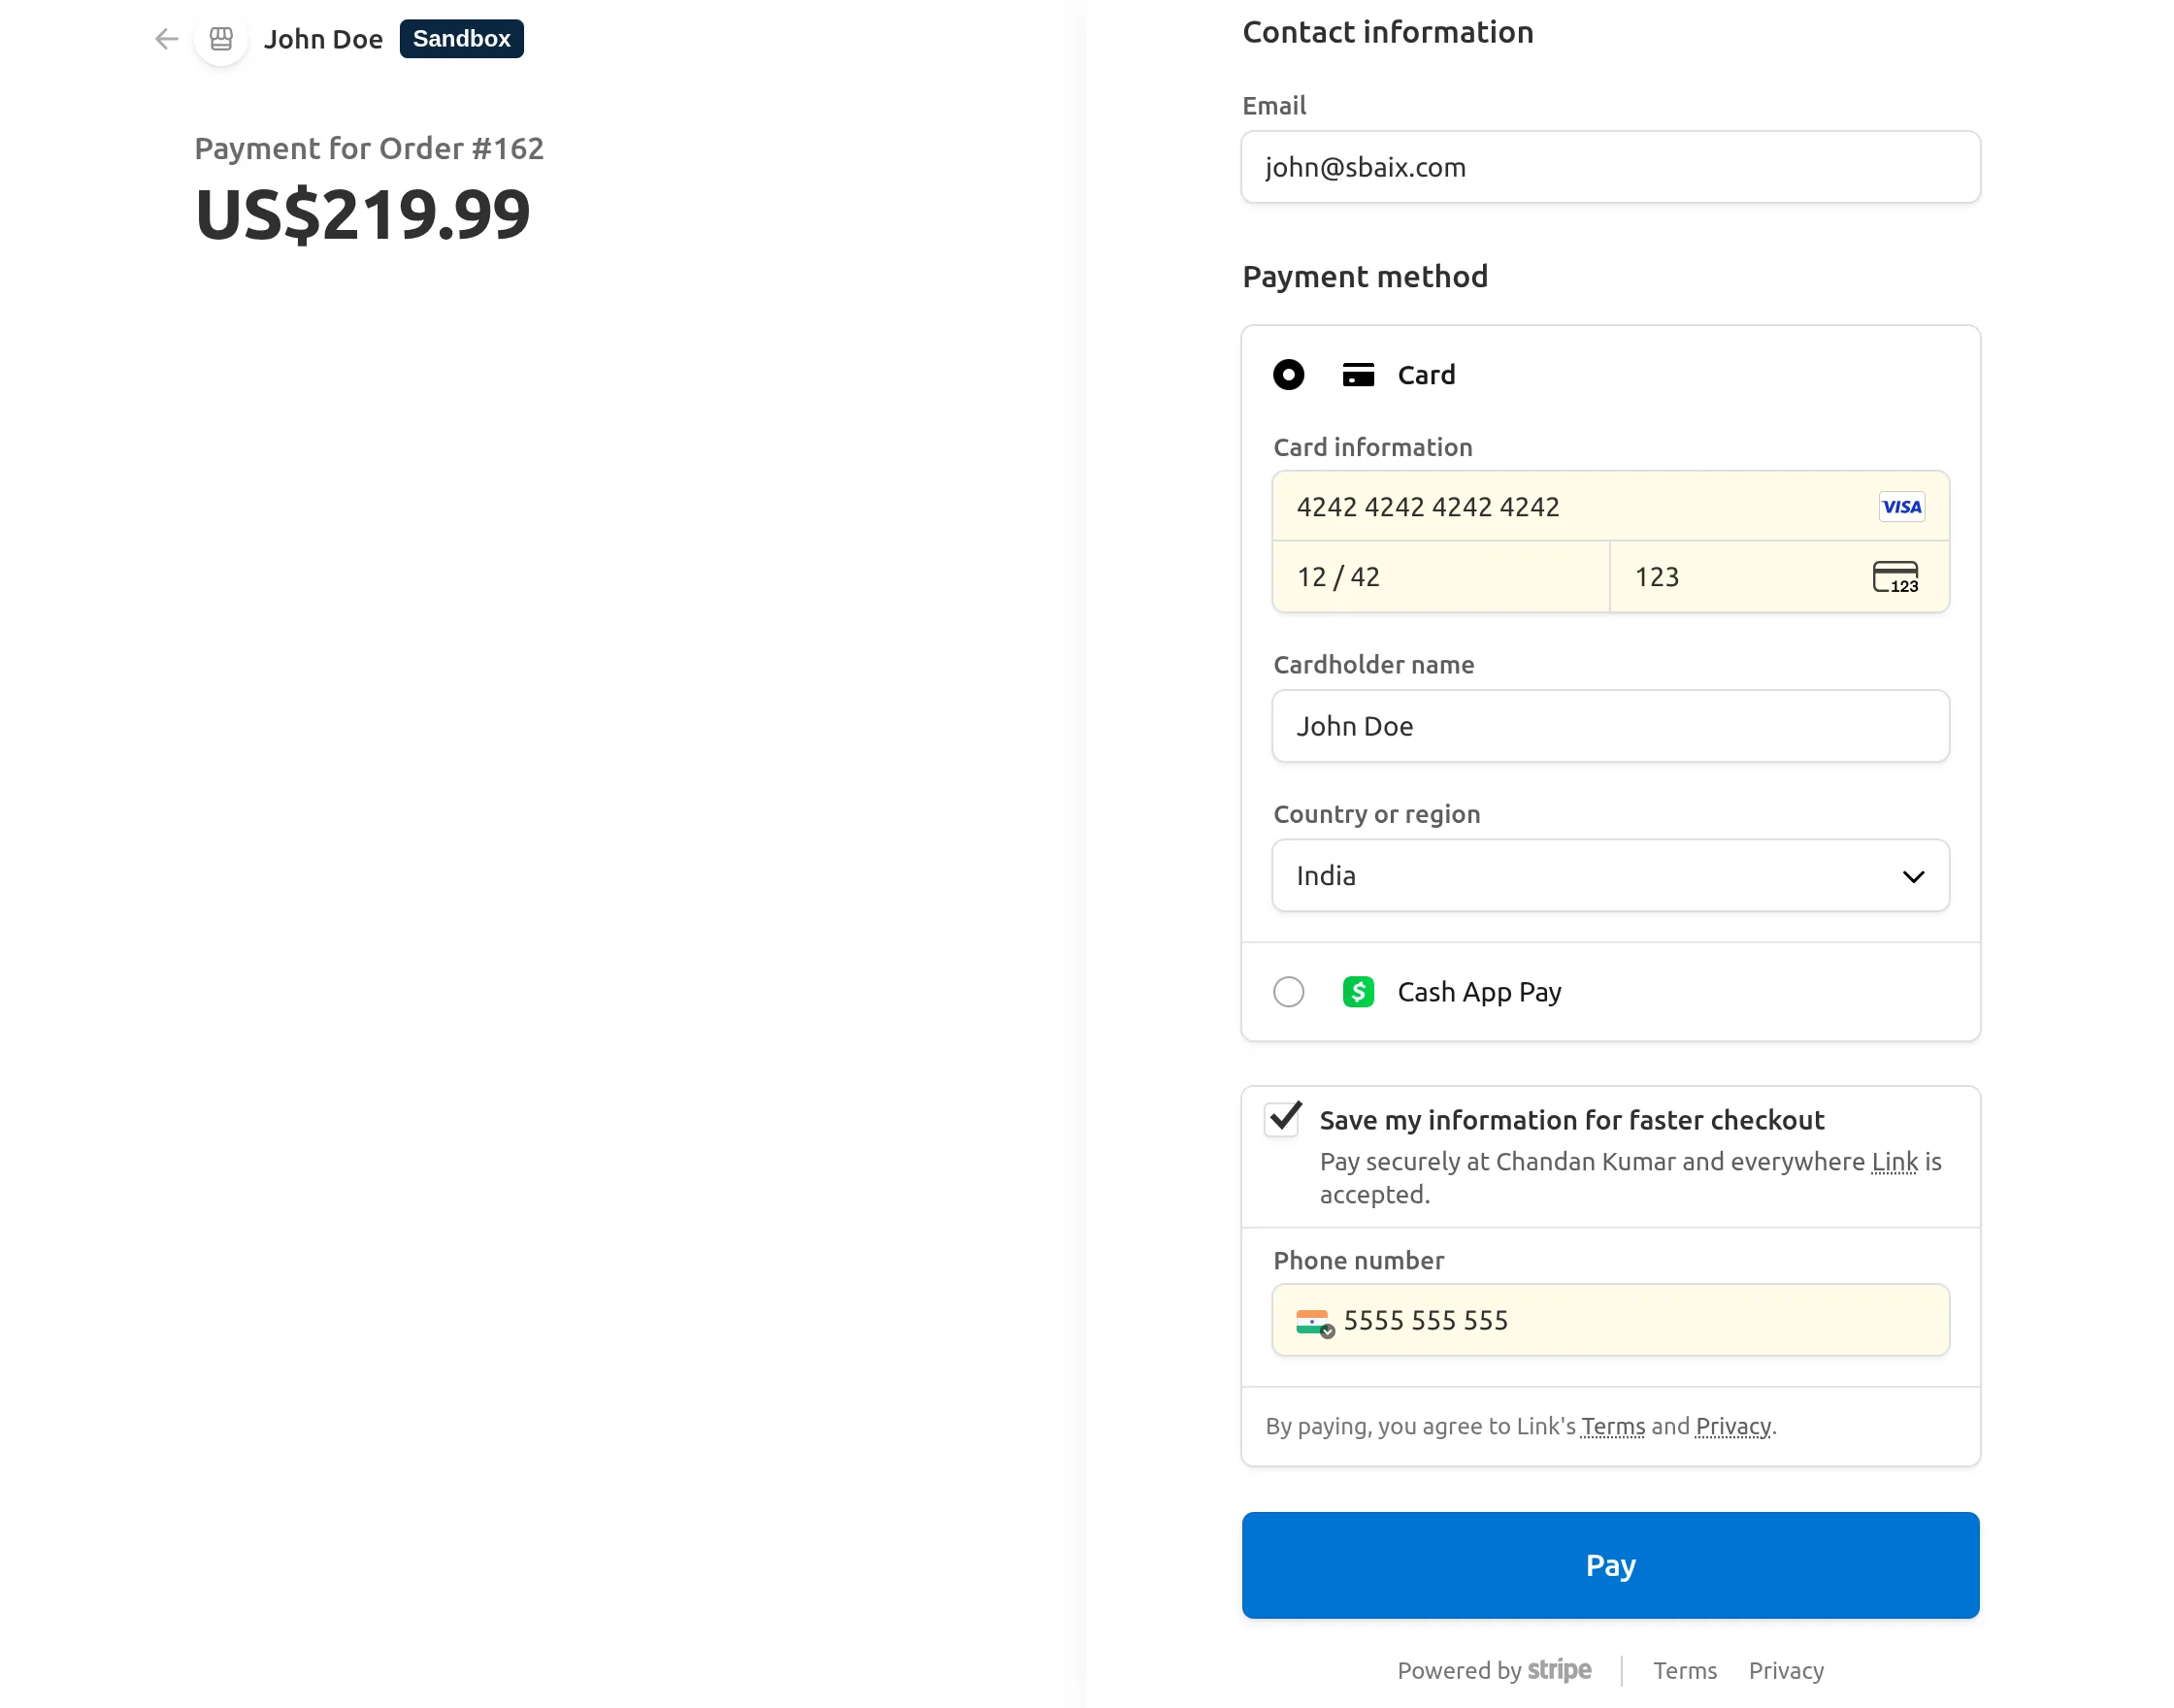The image size is (2174, 1708).
Task: Click the Payment for Order #162 text
Action: click(369, 148)
